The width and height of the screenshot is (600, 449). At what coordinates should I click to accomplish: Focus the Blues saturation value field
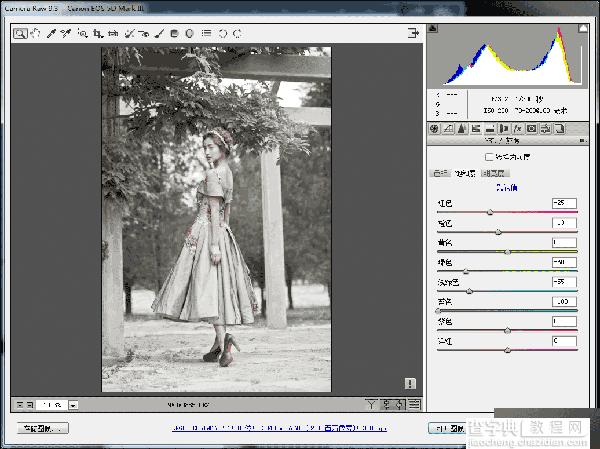point(564,302)
